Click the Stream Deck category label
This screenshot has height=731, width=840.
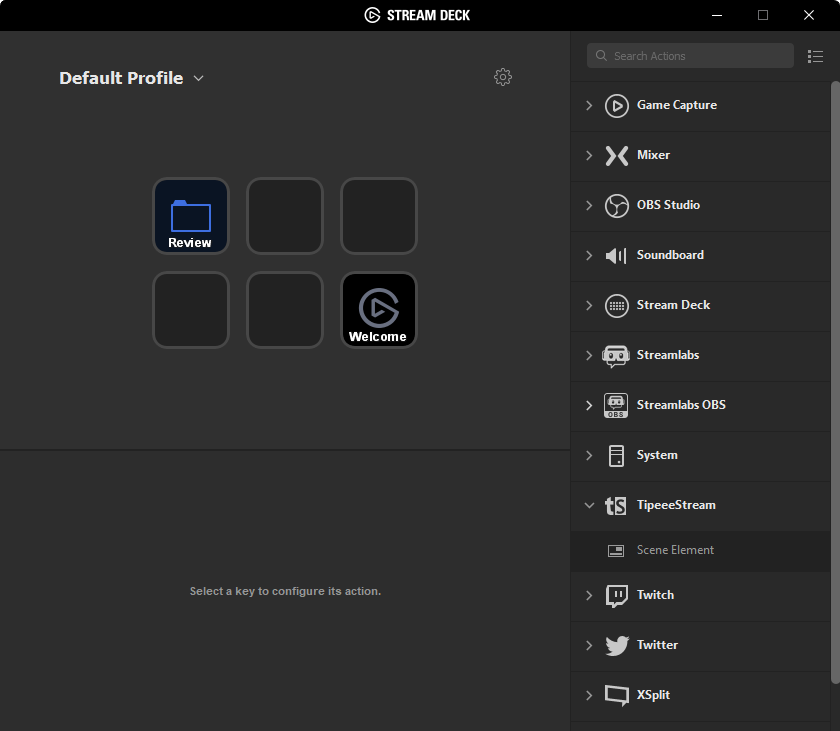pyautogui.click(x=673, y=305)
